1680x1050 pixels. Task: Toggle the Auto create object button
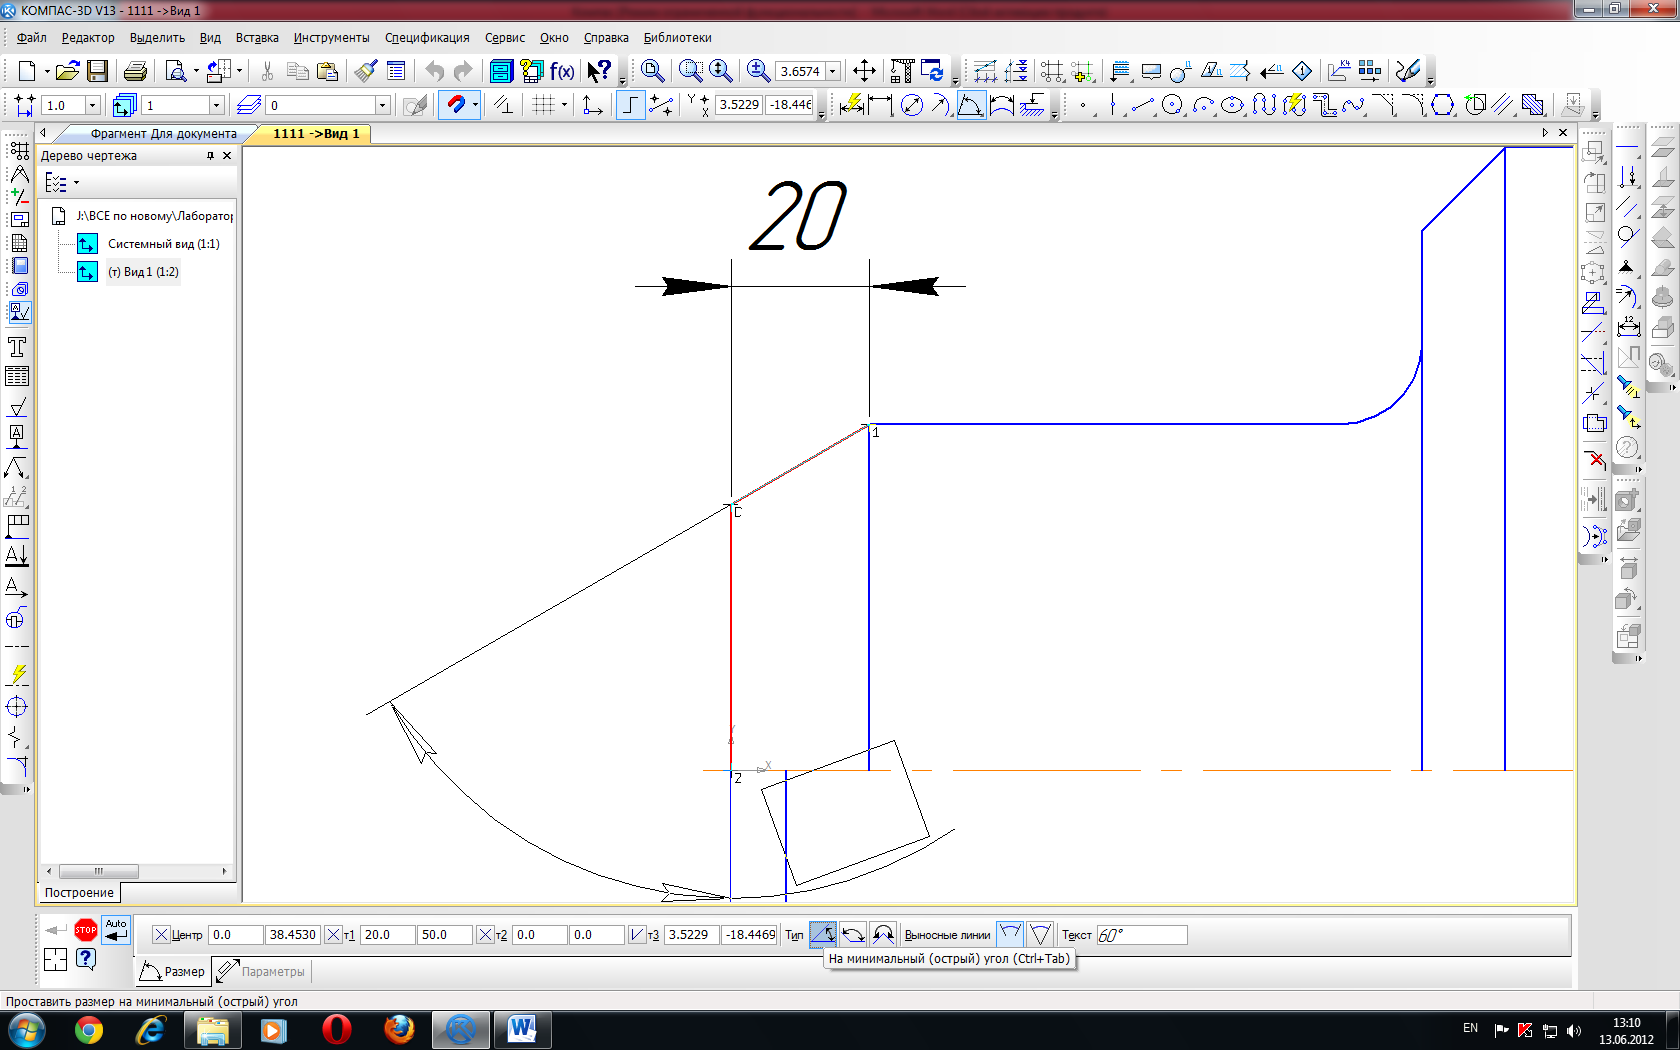[117, 930]
